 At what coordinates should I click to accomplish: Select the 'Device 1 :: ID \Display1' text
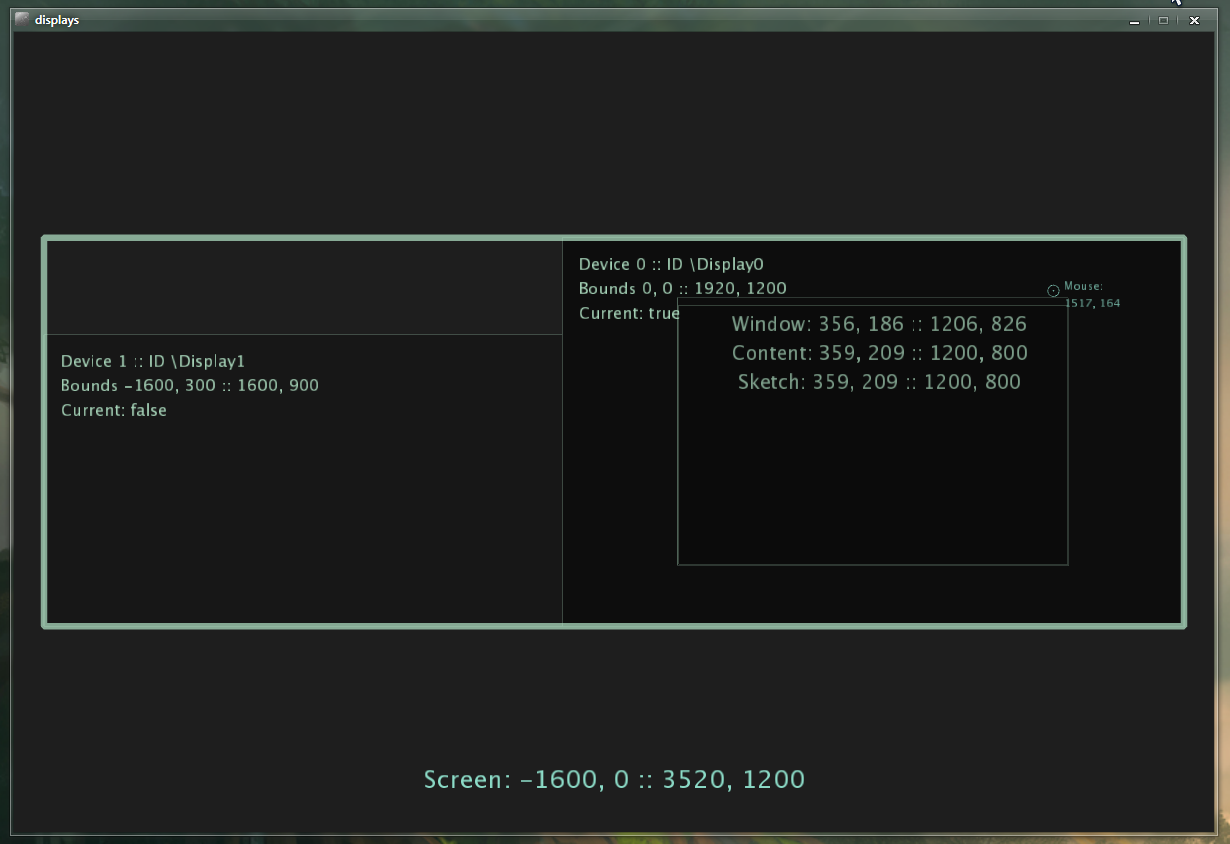[x=153, y=361]
